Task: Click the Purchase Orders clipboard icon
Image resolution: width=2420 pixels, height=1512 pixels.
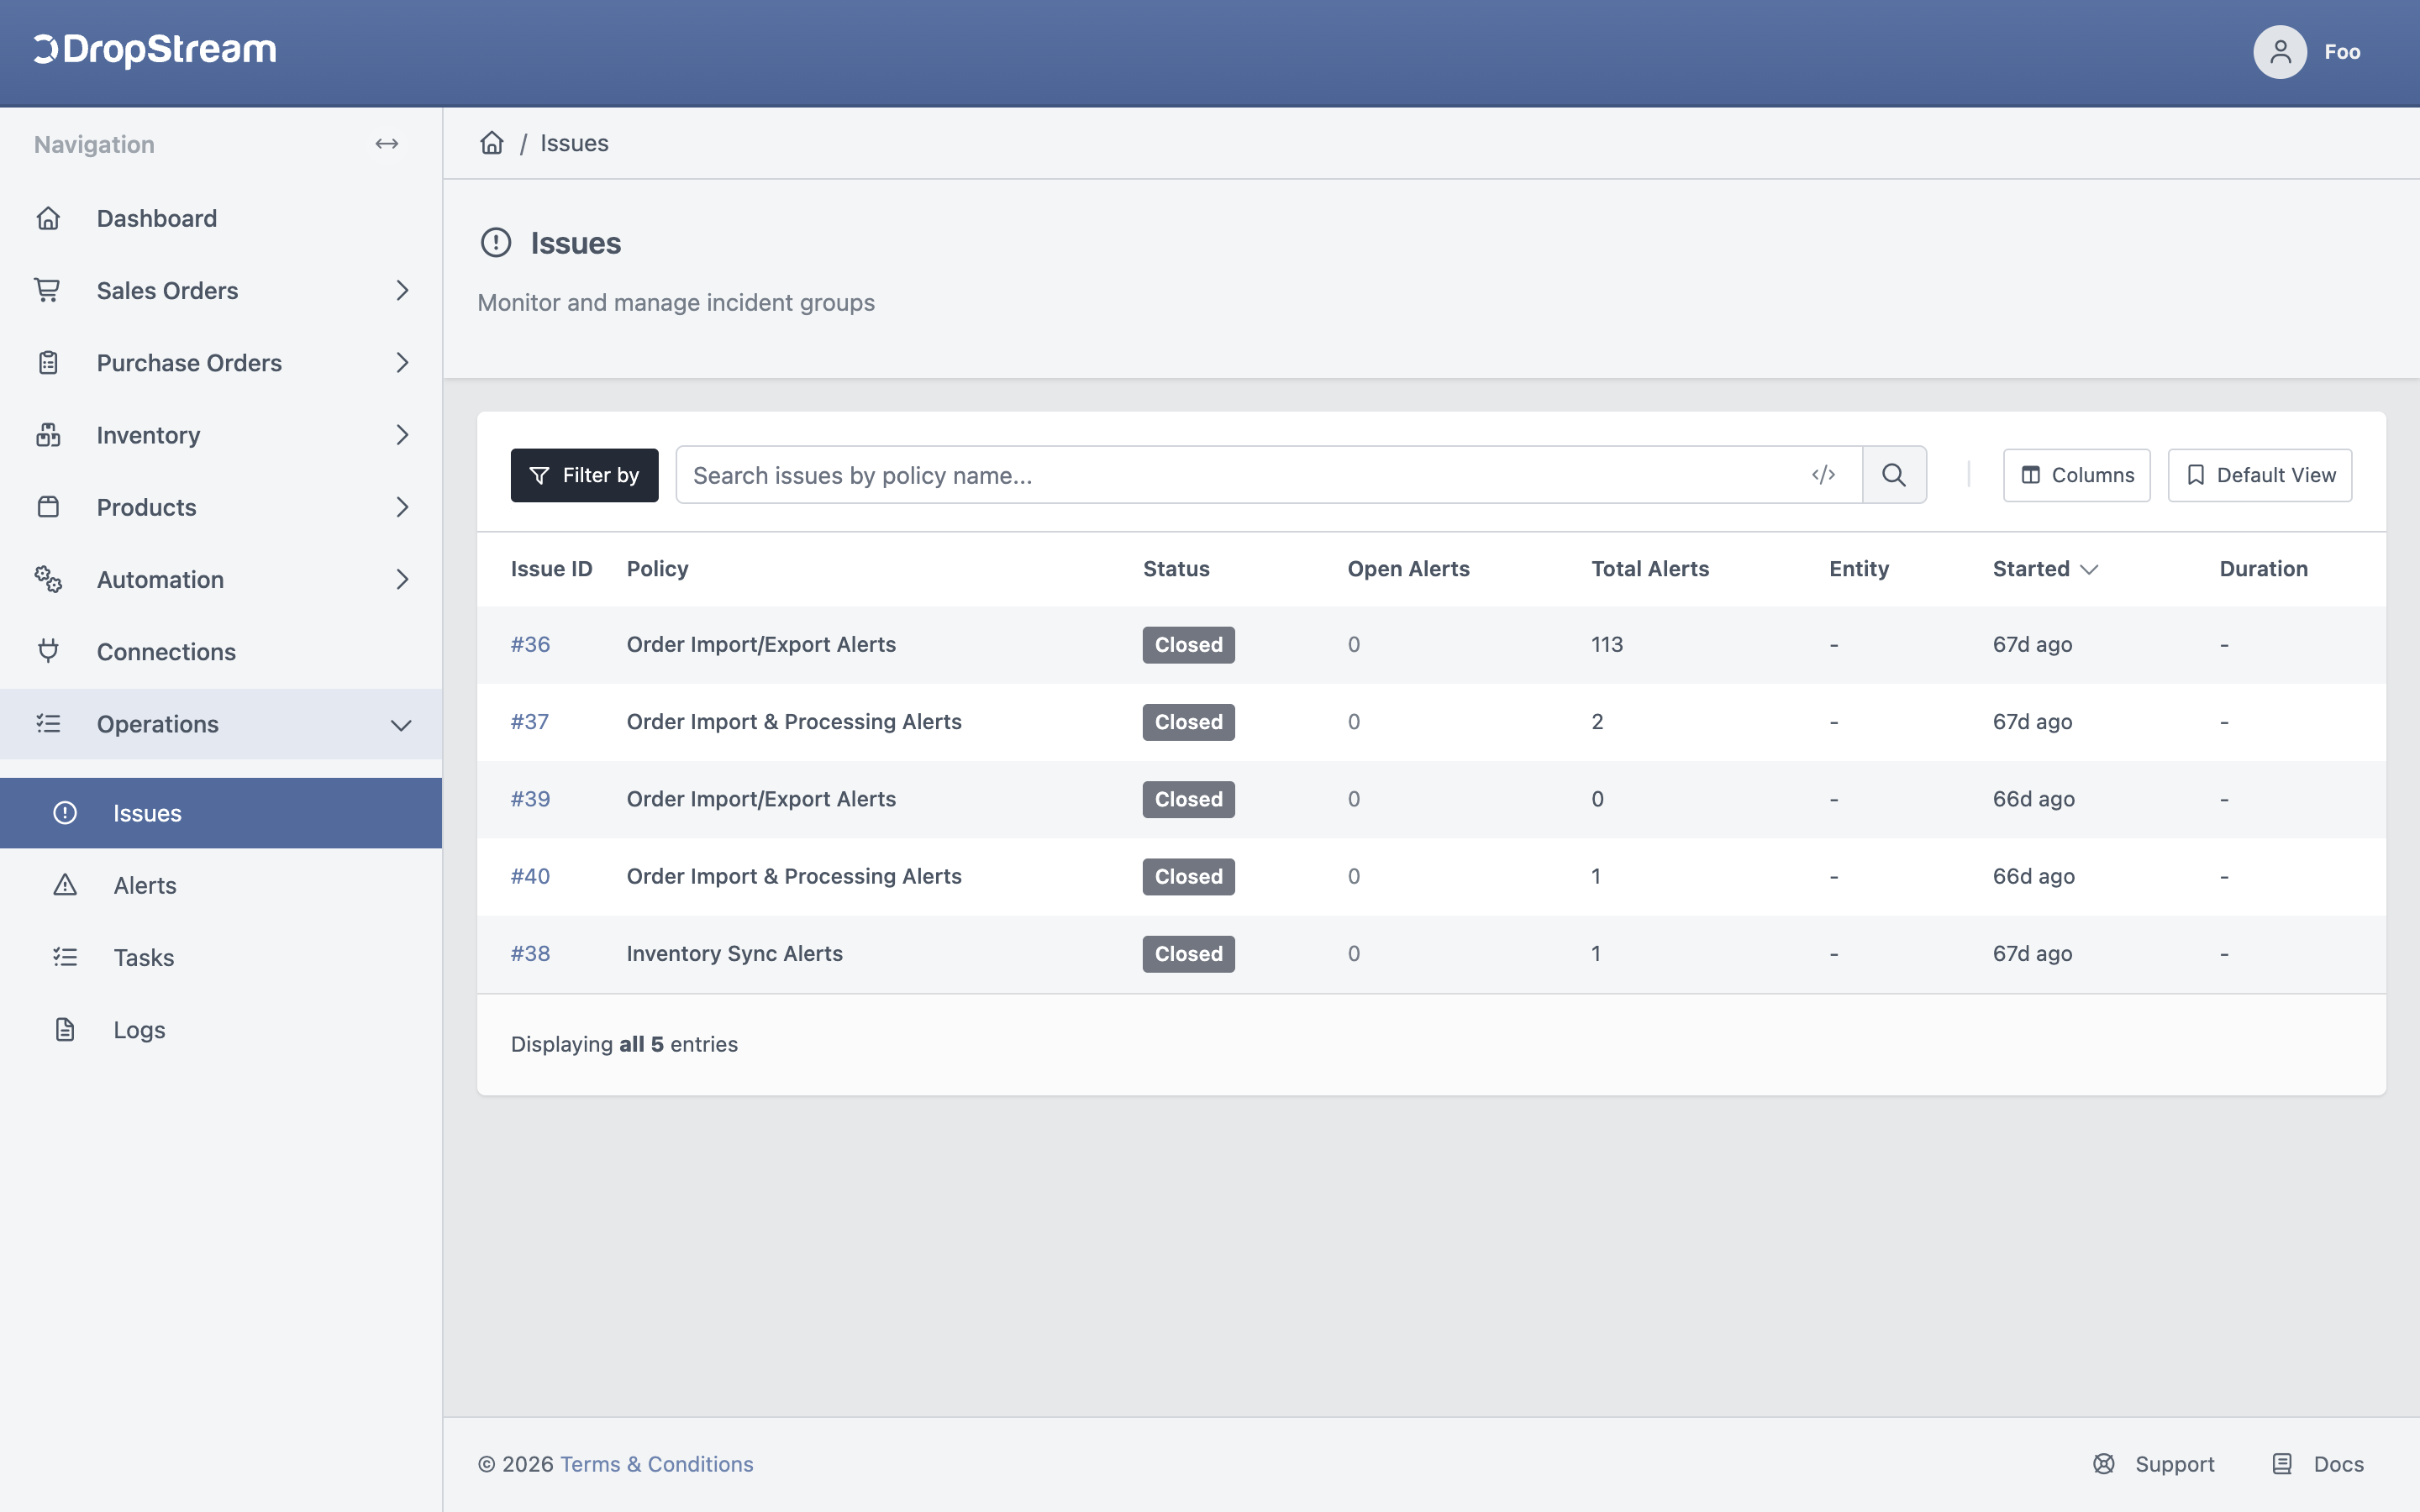Action: (x=48, y=363)
